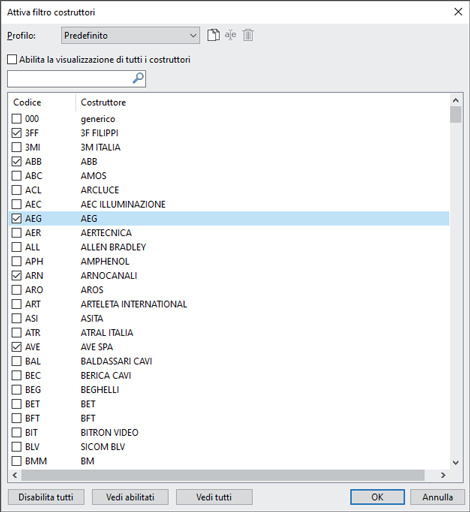Tick the ALLEN BRADLEY checkbox
Image resolution: width=470 pixels, height=512 pixels.
pyautogui.click(x=16, y=247)
